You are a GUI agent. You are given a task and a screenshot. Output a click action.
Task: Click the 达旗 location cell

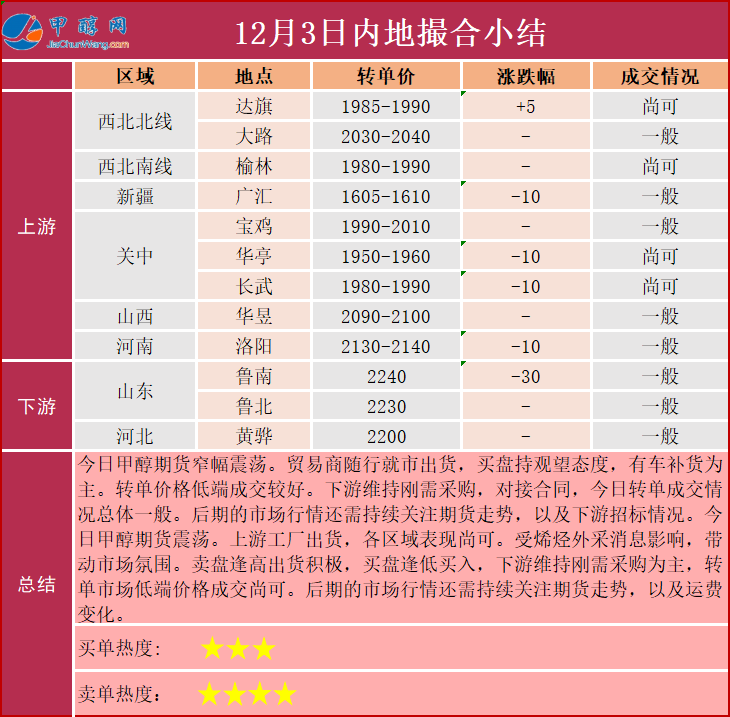coord(254,107)
